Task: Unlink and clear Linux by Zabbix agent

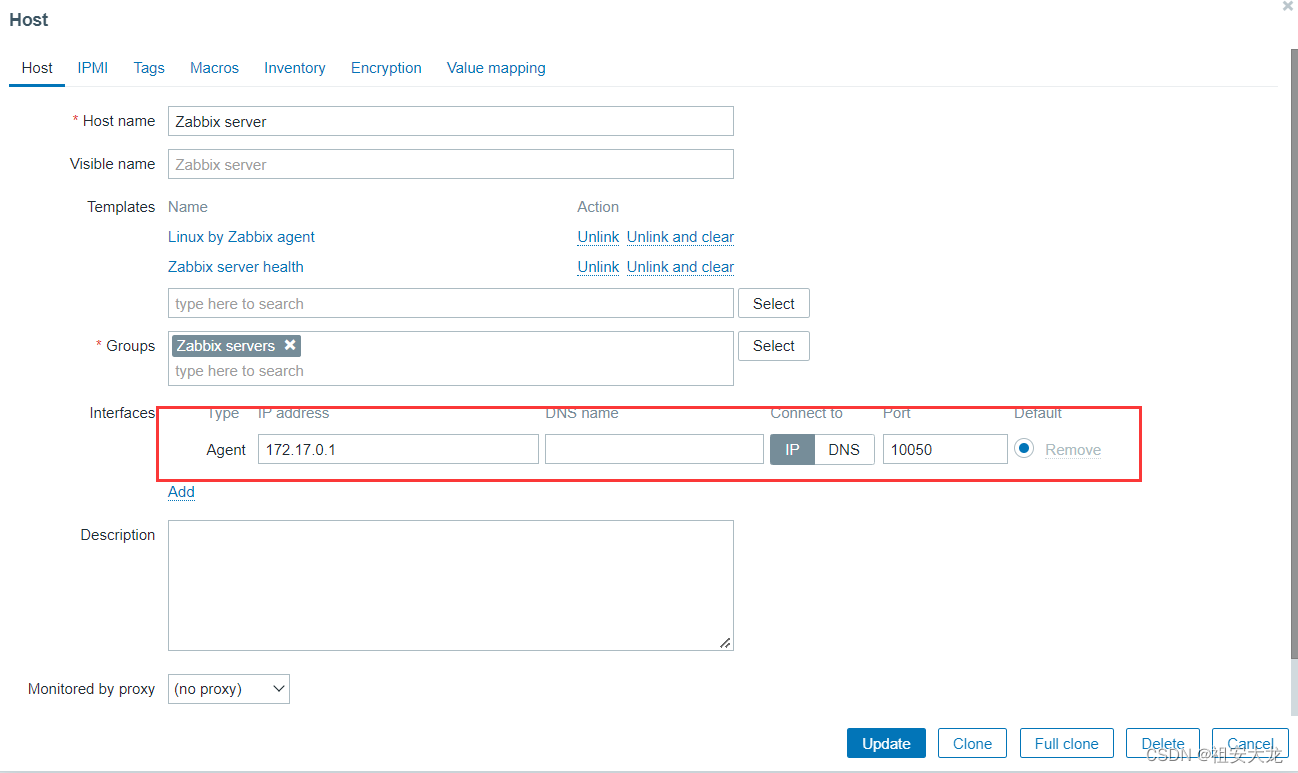Action: pyautogui.click(x=680, y=237)
